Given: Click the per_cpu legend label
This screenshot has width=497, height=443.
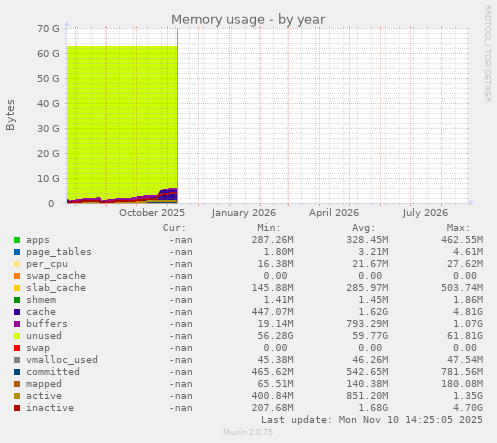Looking at the screenshot, I should point(47,264).
